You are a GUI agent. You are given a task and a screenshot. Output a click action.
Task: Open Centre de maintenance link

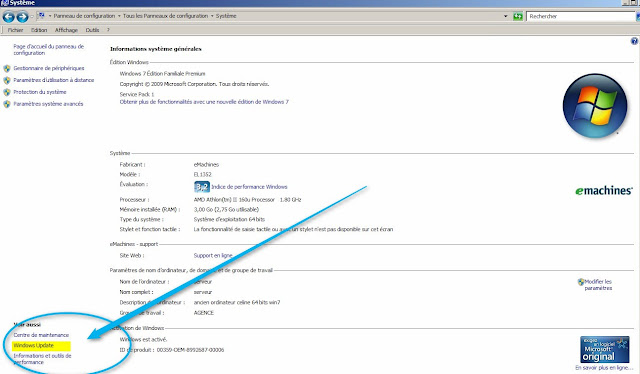click(x=41, y=335)
